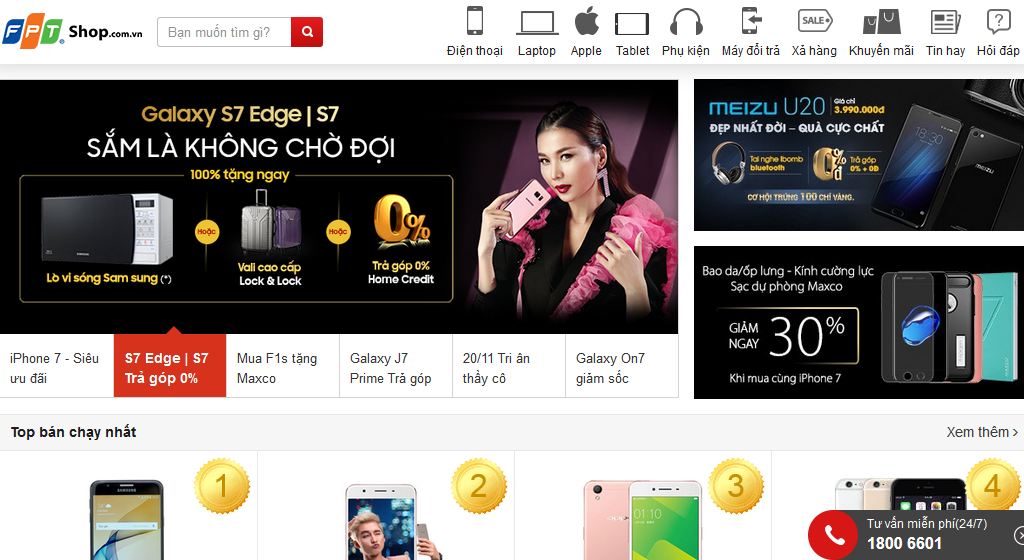The width and height of the screenshot is (1024, 560).
Task: Select the '20/11 Tri ân thầy cô' tab
Action: (x=509, y=366)
